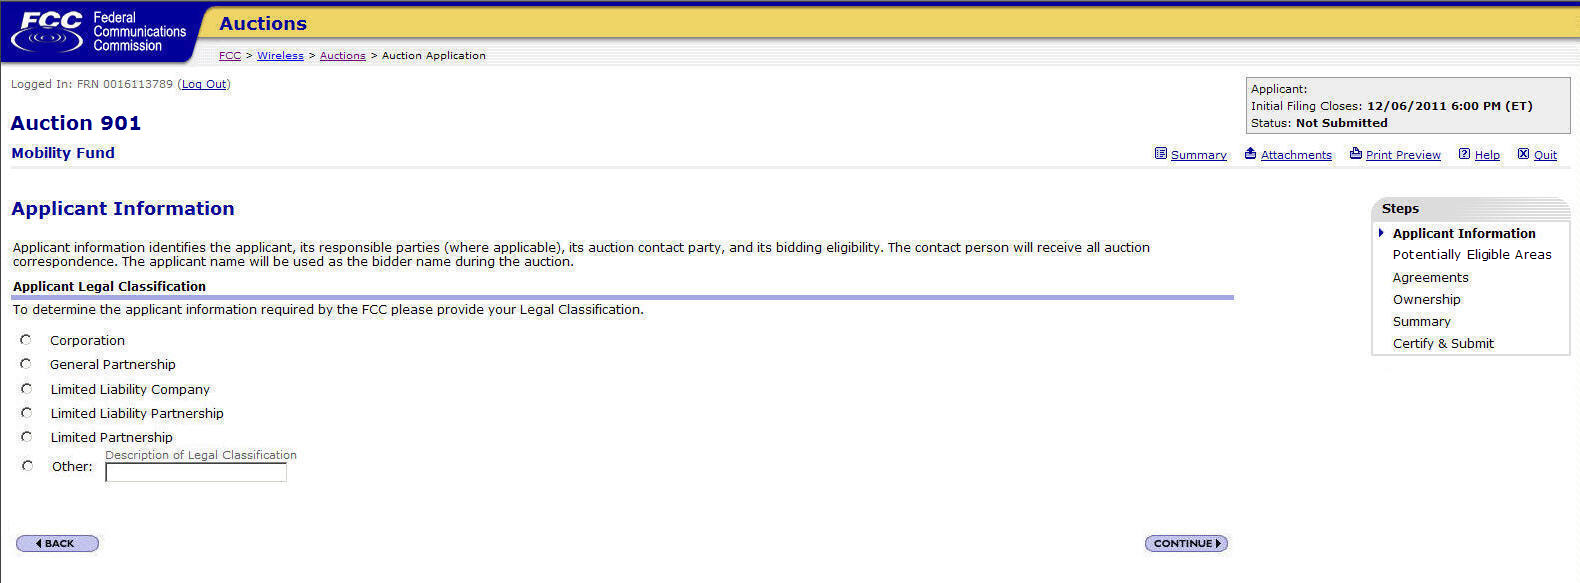Go to Agreements step
The height and width of the screenshot is (583, 1580).
coord(1431,278)
